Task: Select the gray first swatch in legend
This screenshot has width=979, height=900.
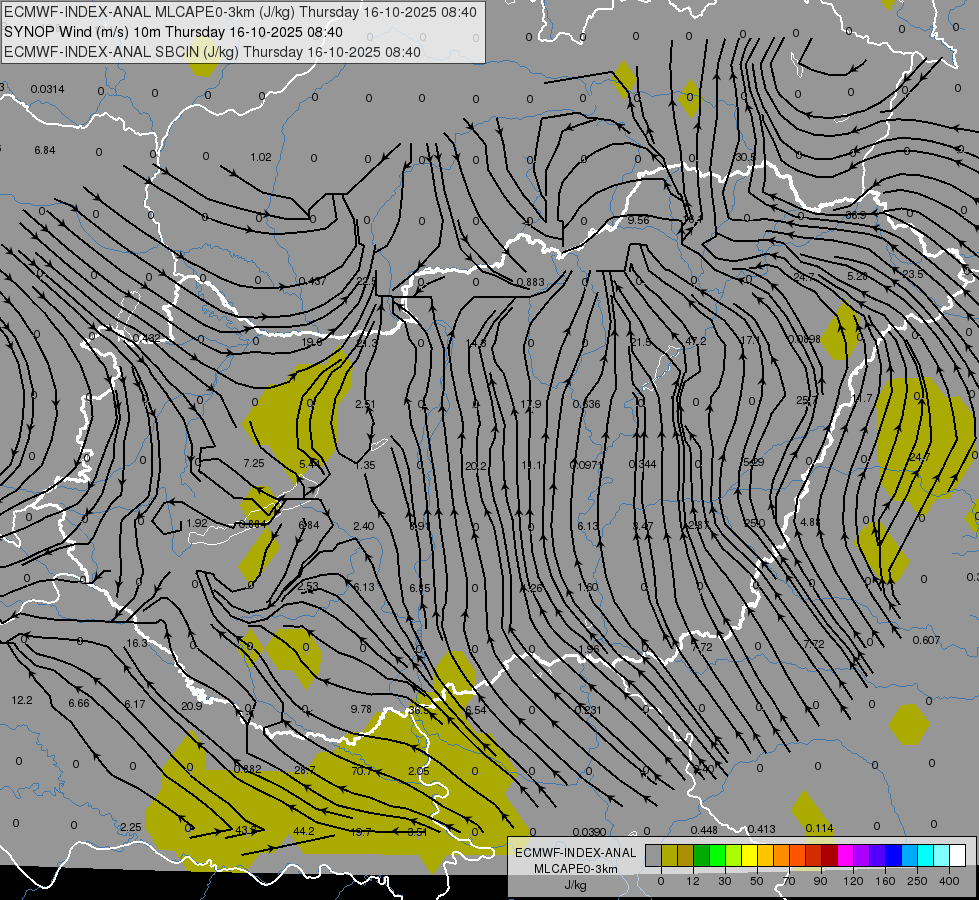Action: [x=653, y=855]
